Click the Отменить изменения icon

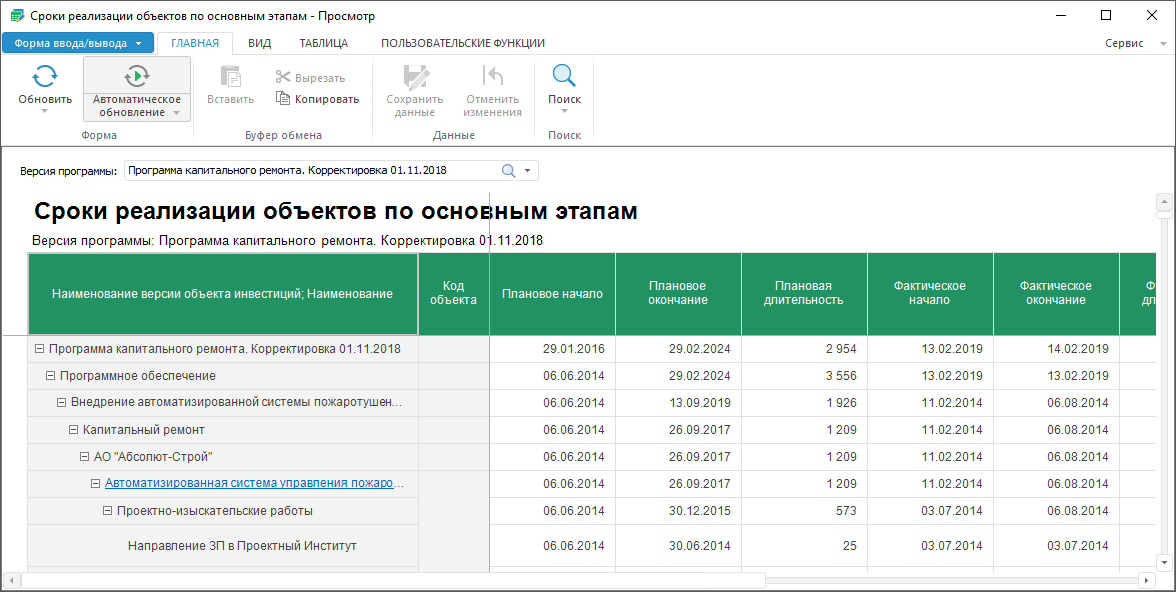click(x=492, y=76)
